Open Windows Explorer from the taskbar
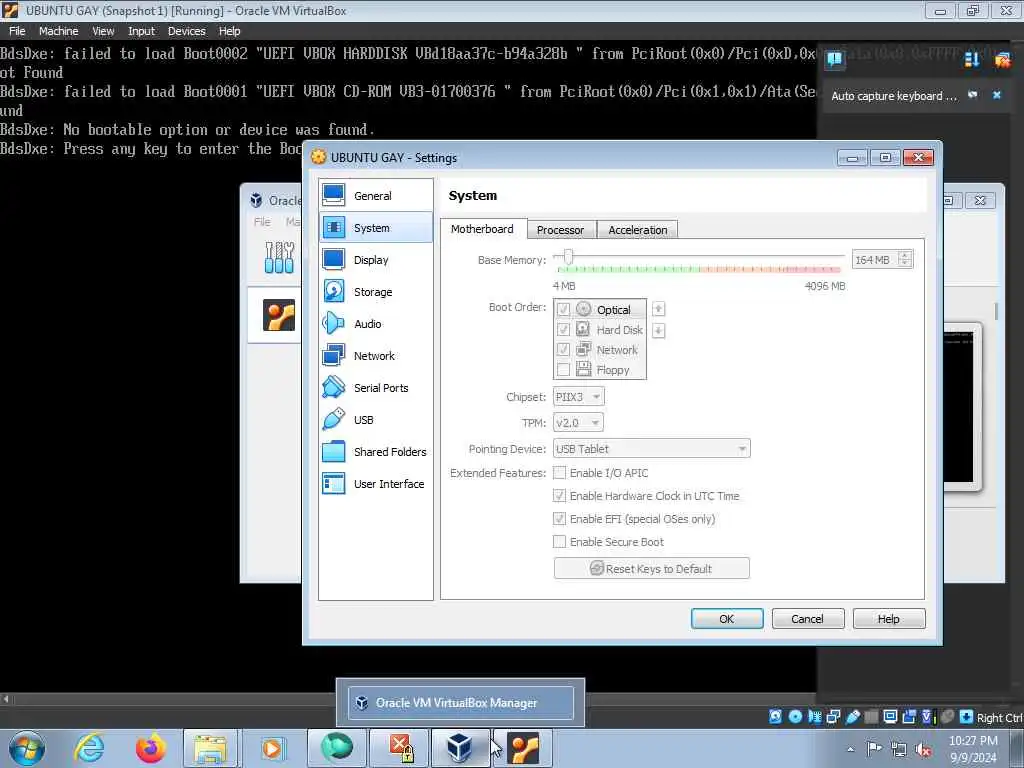 [x=210, y=748]
